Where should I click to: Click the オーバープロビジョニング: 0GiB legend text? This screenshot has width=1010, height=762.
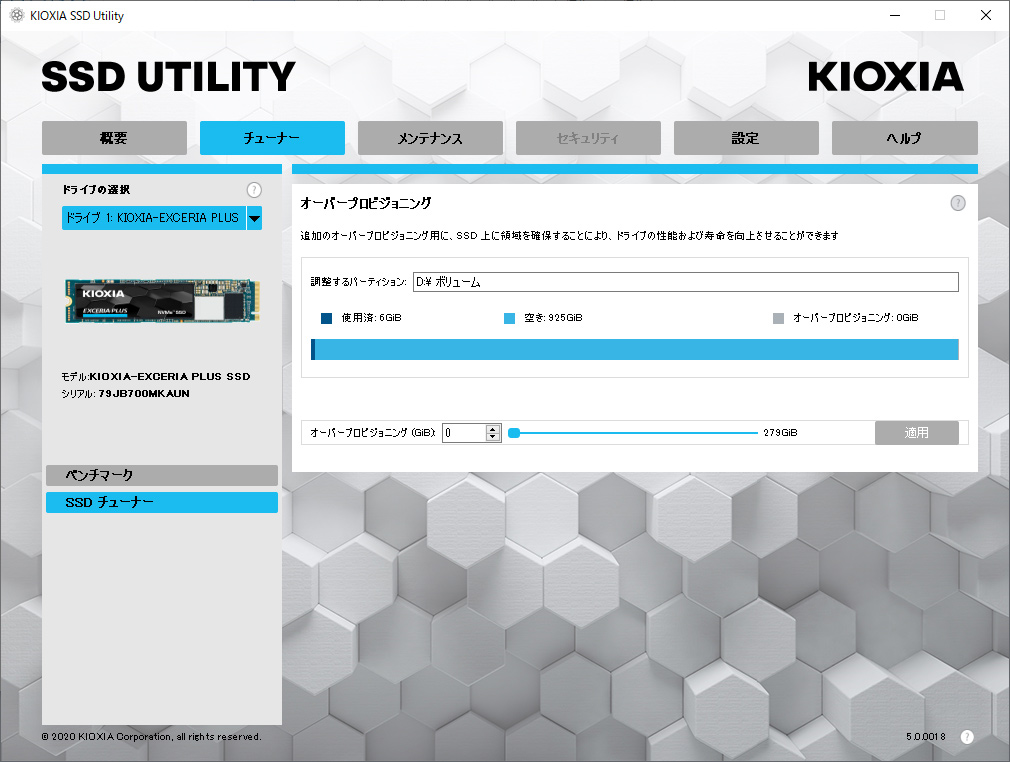(855, 318)
